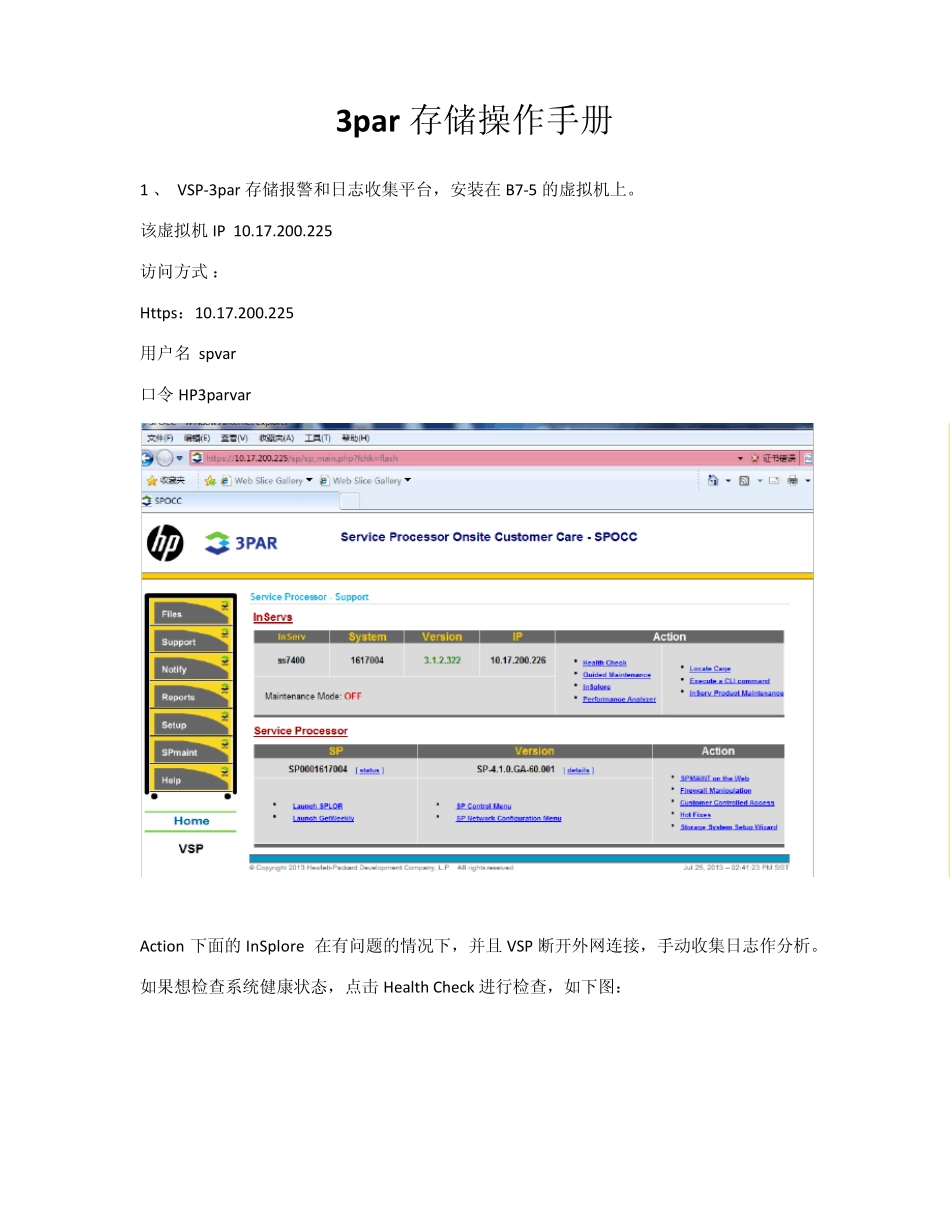
Task: Open InServ Product Maintenance link
Action: pos(737,692)
